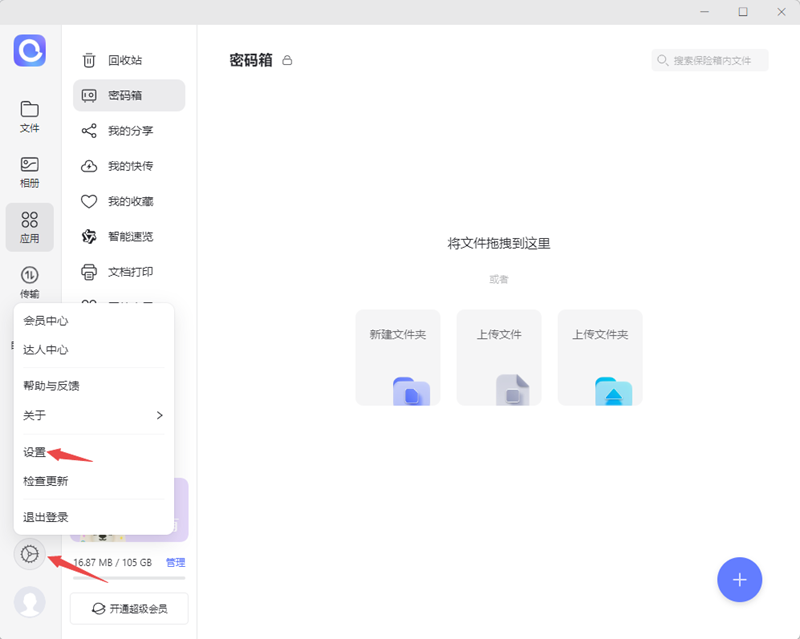
Task: Click the storage usage progress bar
Action: tap(127, 580)
